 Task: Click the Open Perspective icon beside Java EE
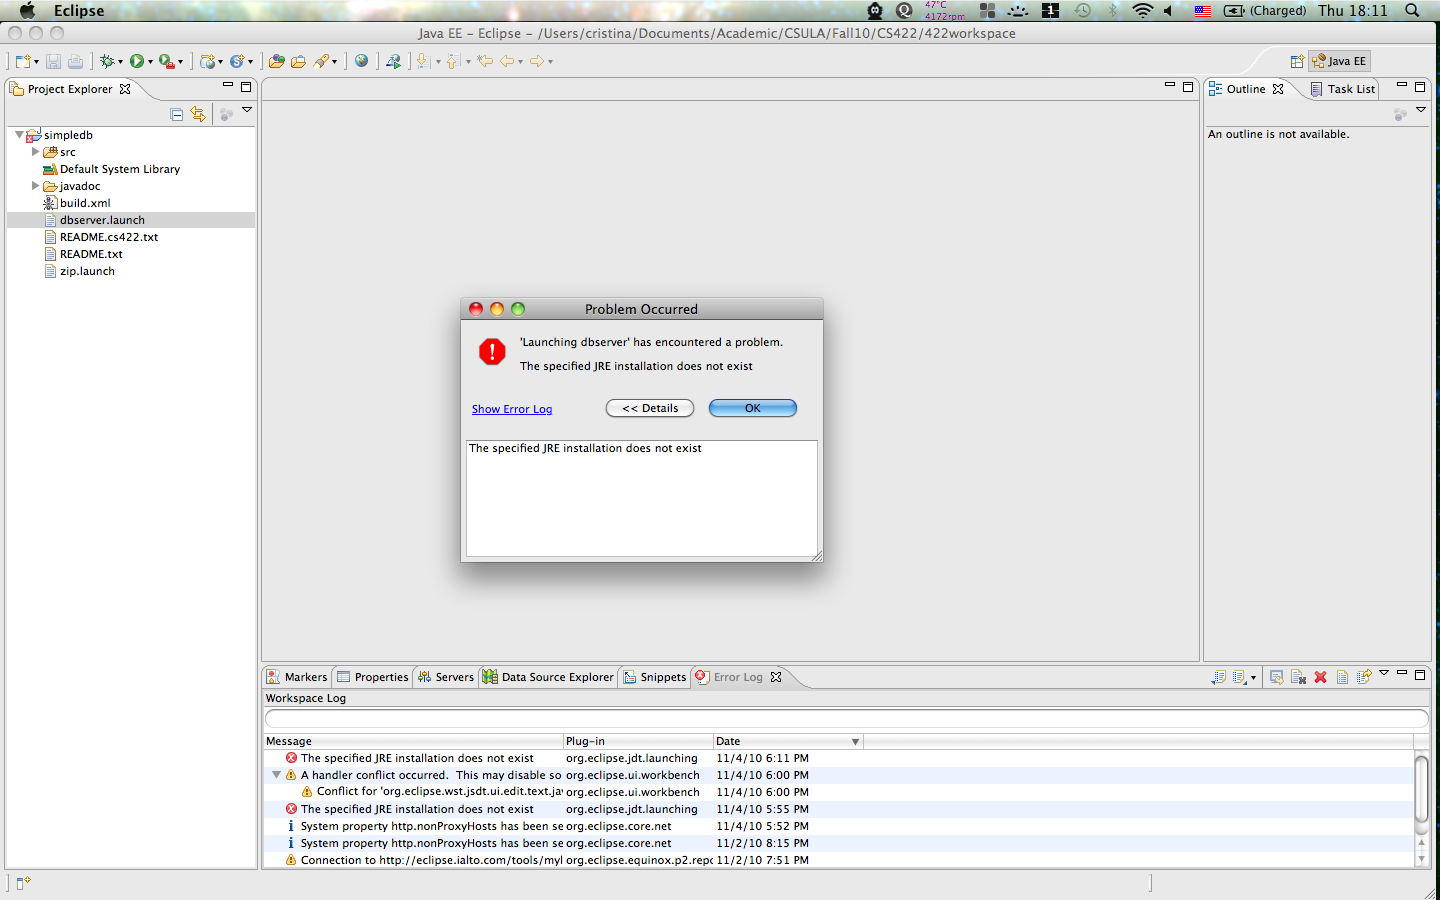tap(1297, 61)
